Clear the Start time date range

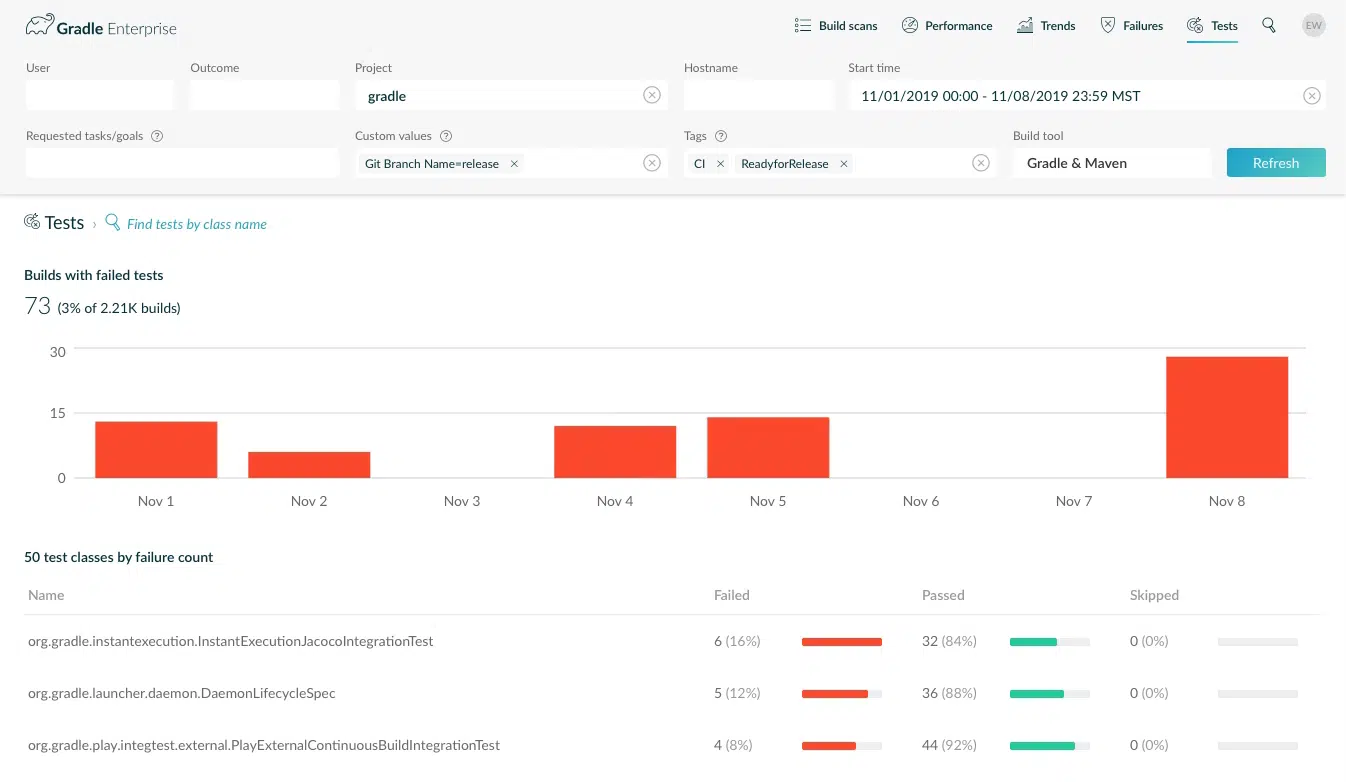coord(1312,96)
